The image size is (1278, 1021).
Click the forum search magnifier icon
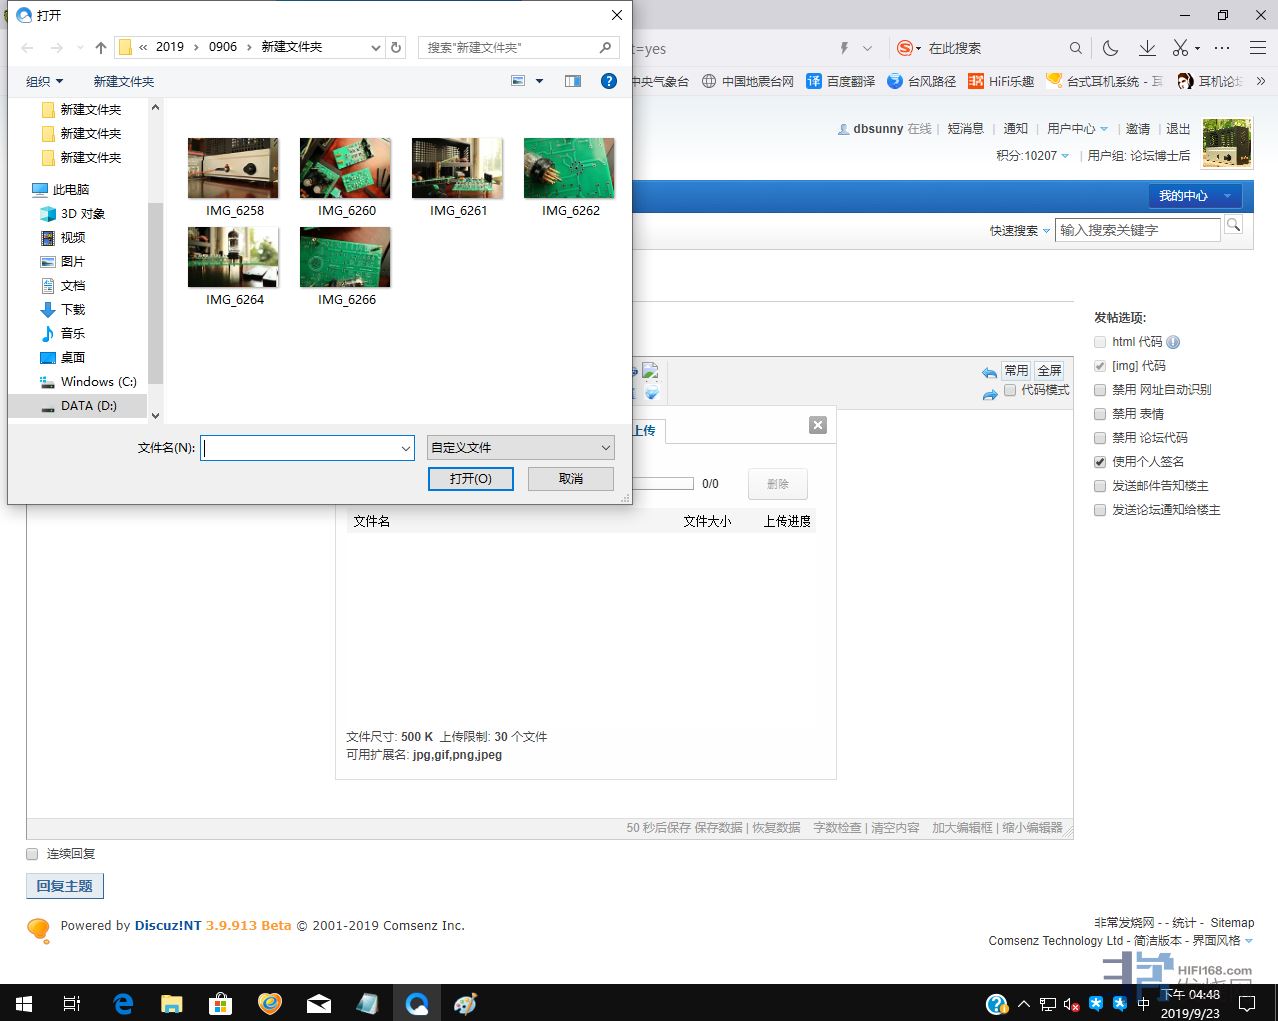[x=1233, y=226]
